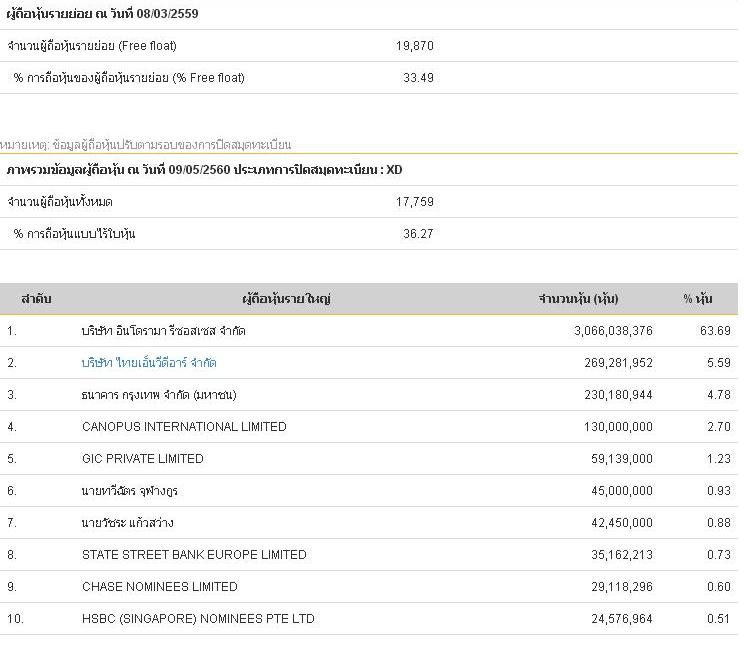Image resolution: width=744 pixels, height=649 pixels.
Task: Click the สำดับ rank column header
Action: (36, 299)
